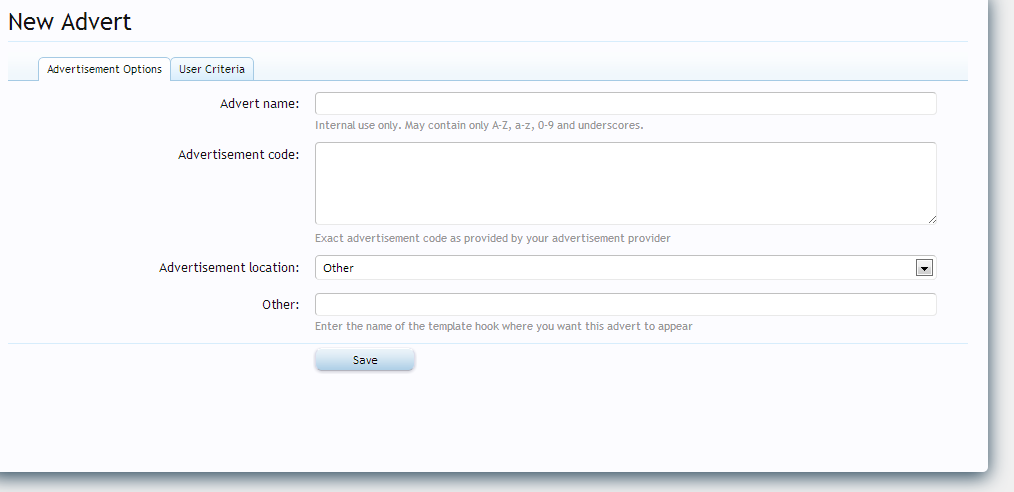The image size is (1014, 492).
Task: Click the 'Advertisement location:' label
Action: pyautogui.click(x=229, y=267)
